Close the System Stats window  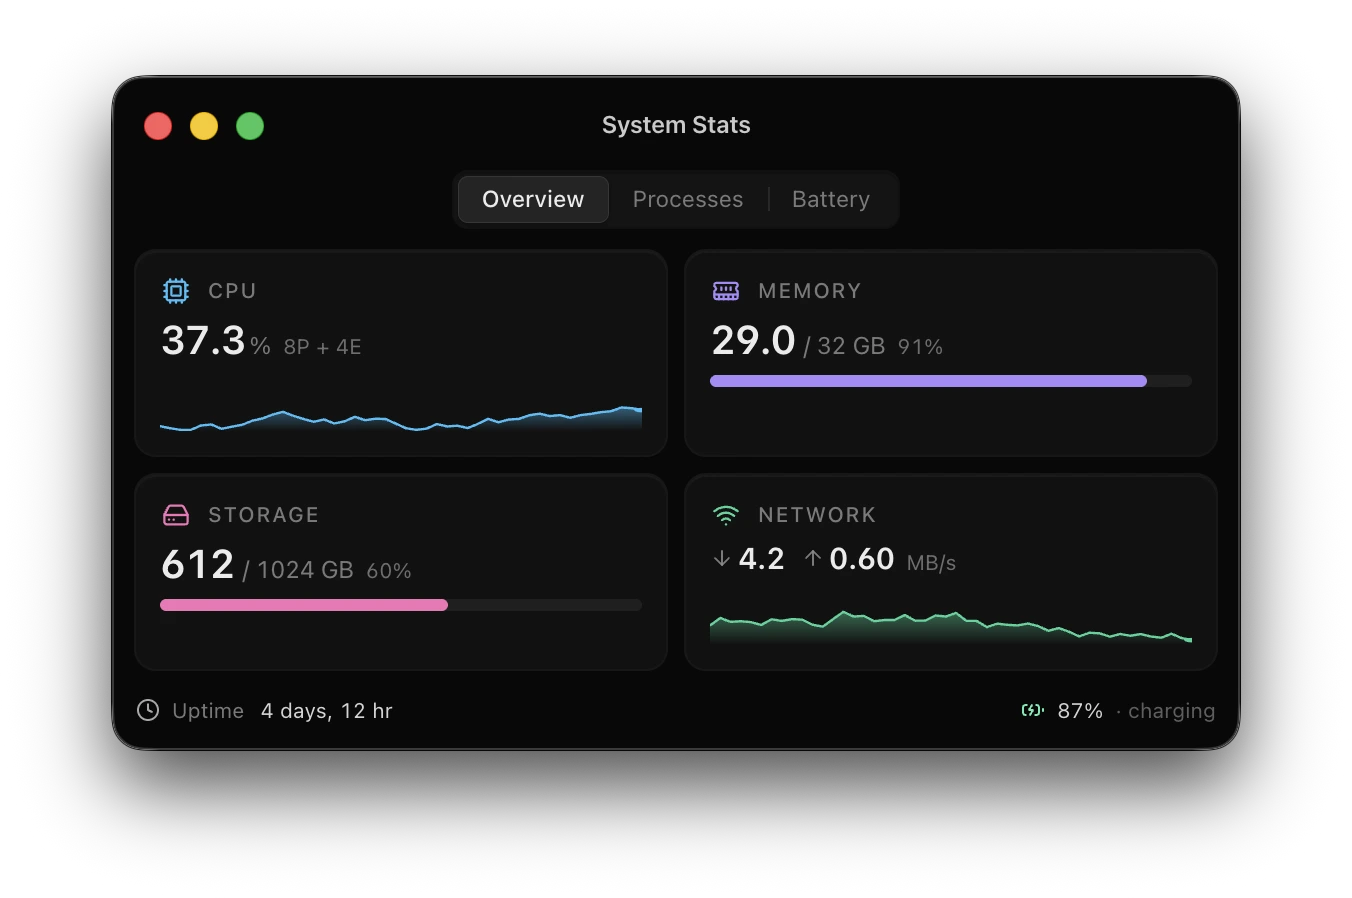coord(158,126)
